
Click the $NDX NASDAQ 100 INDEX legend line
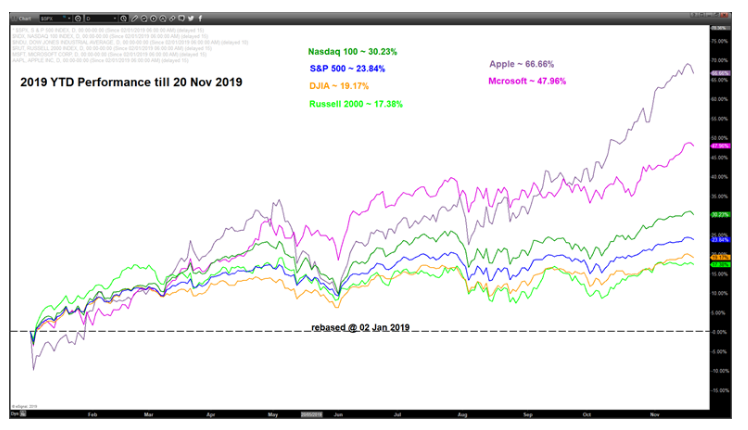click(110, 36)
